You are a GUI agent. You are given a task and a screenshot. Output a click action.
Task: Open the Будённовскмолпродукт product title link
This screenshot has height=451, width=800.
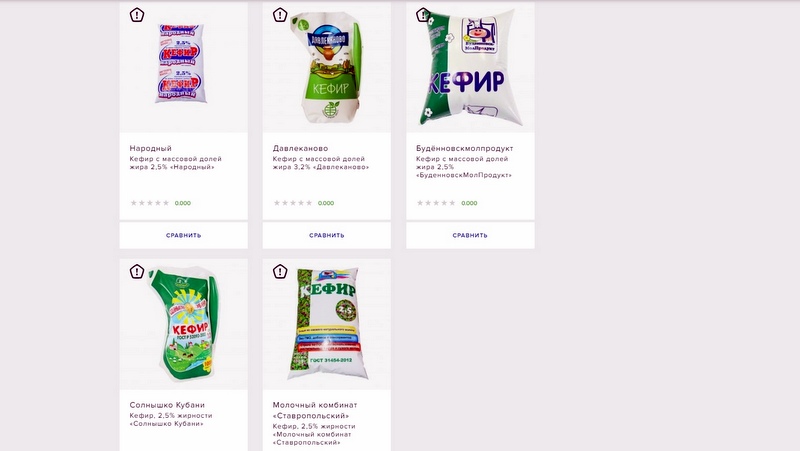click(x=464, y=148)
